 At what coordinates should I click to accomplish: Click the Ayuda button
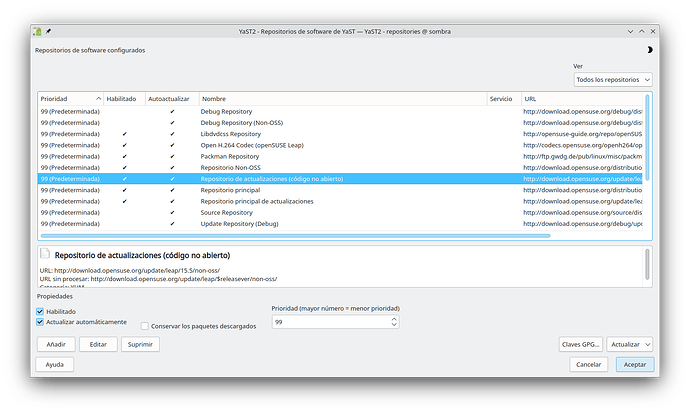coord(55,365)
